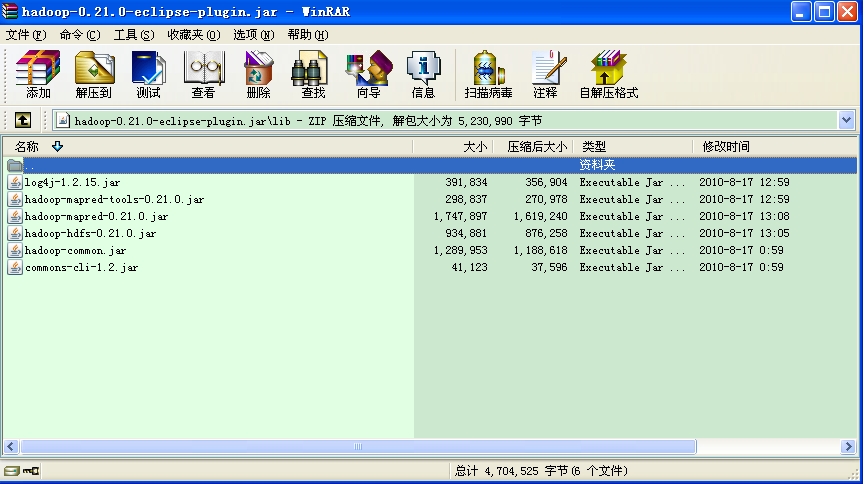Sort by 大小 column header

point(453,147)
